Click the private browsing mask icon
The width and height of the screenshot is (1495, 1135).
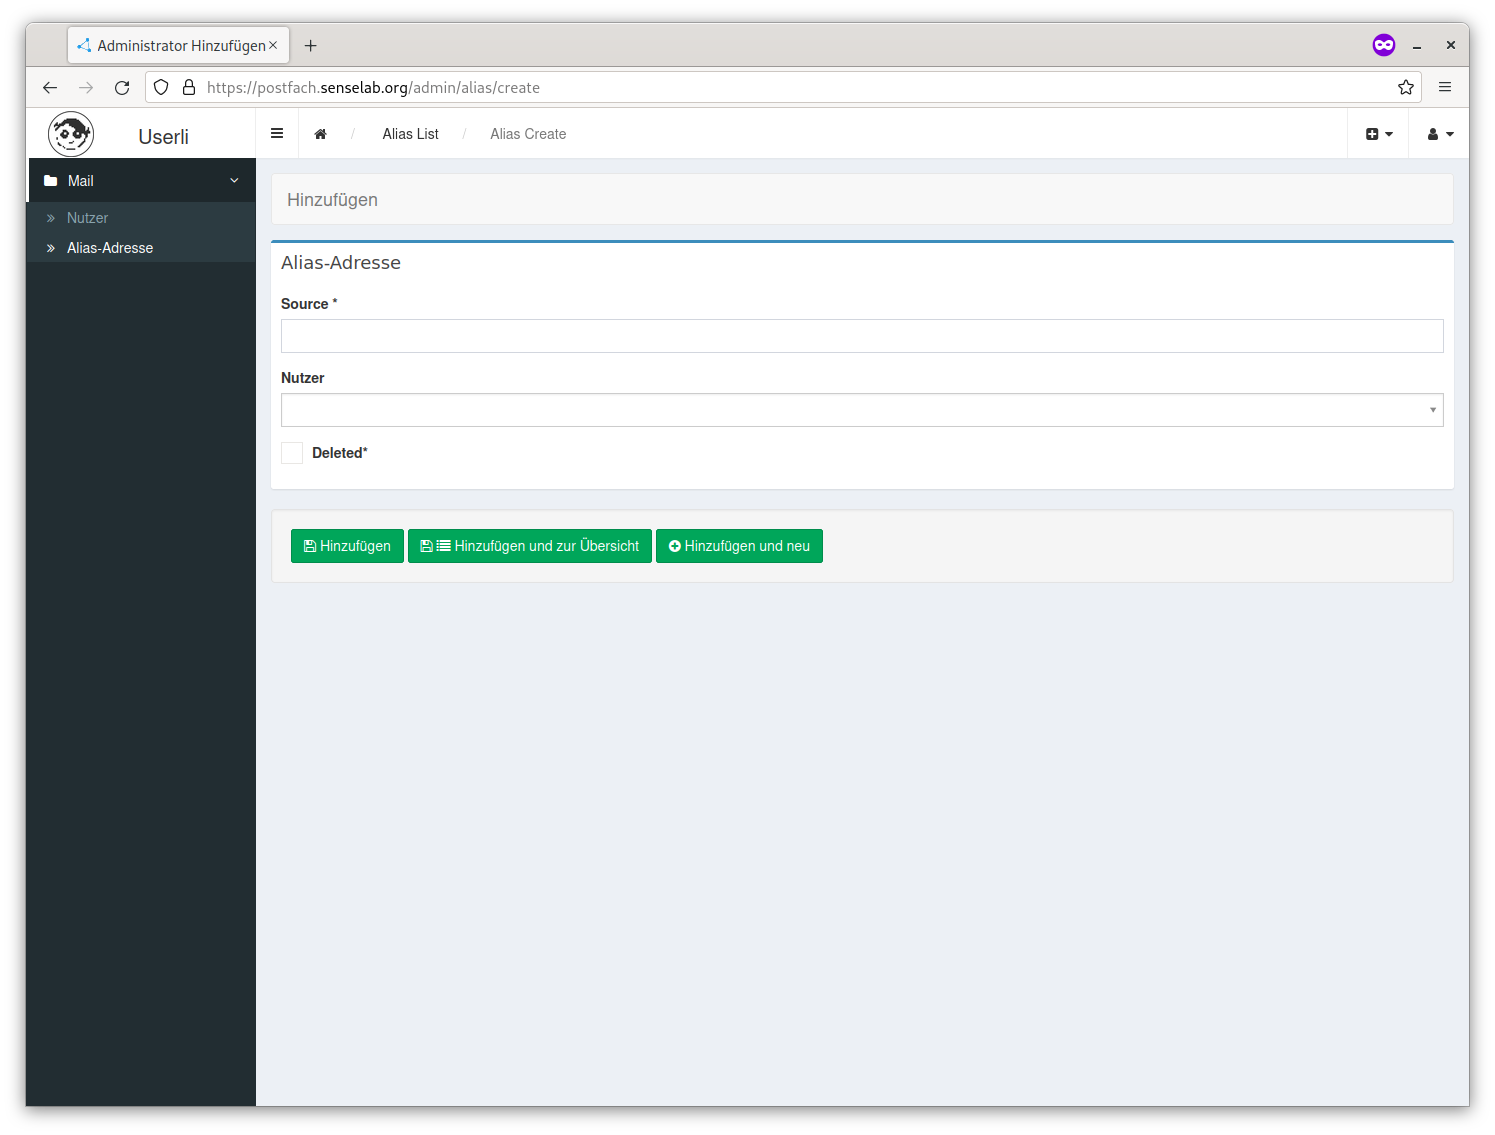click(1384, 45)
